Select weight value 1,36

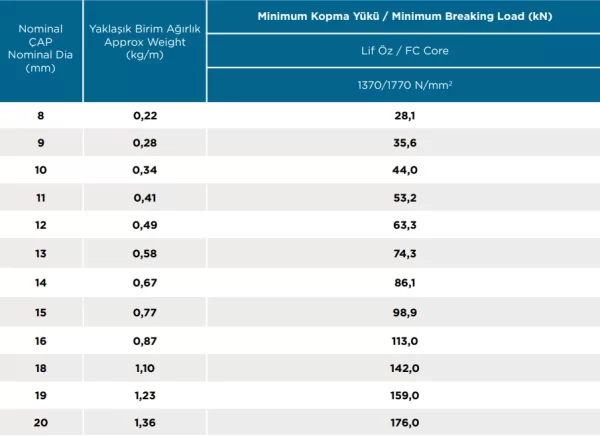point(145,422)
